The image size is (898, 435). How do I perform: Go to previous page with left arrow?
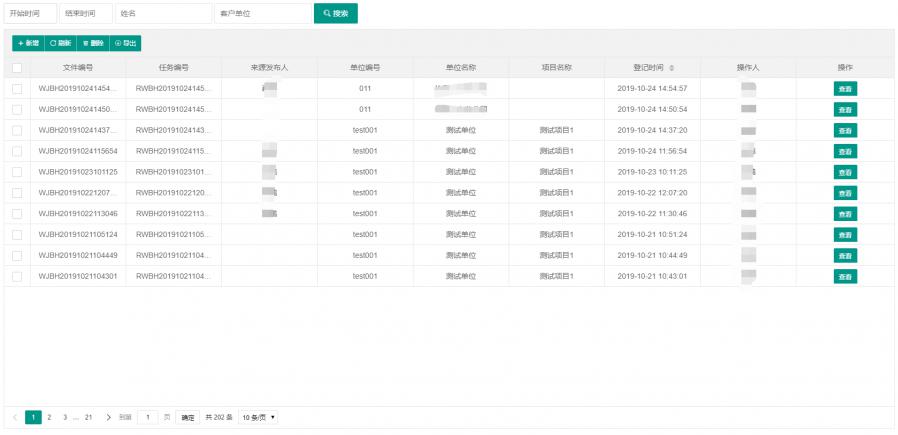coord(15,417)
